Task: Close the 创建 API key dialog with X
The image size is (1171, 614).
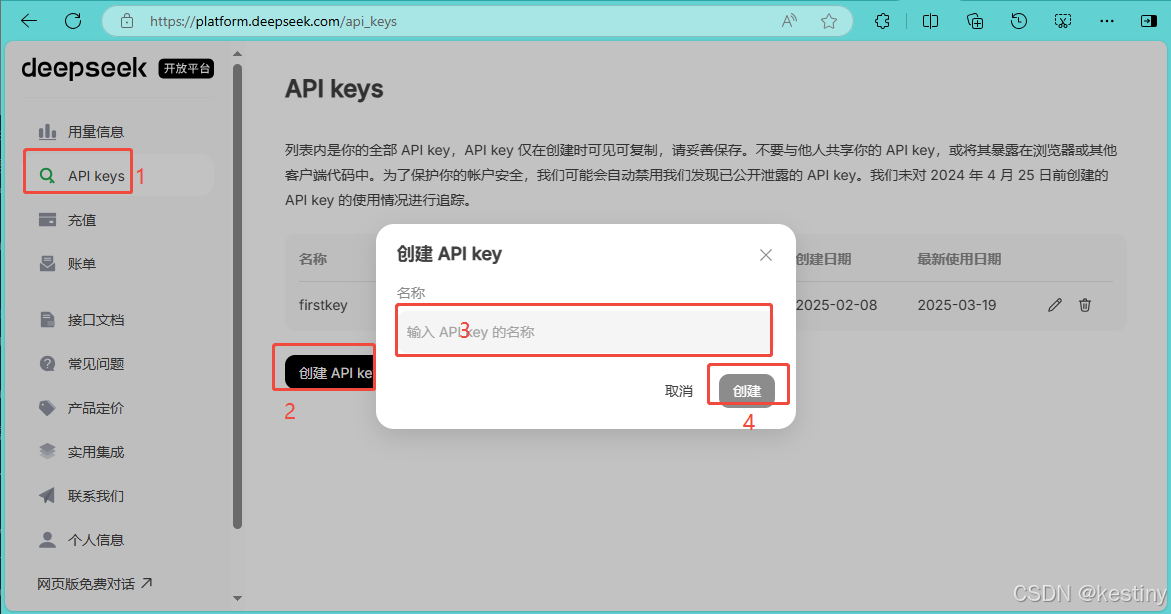Action: tap(765, 255)
